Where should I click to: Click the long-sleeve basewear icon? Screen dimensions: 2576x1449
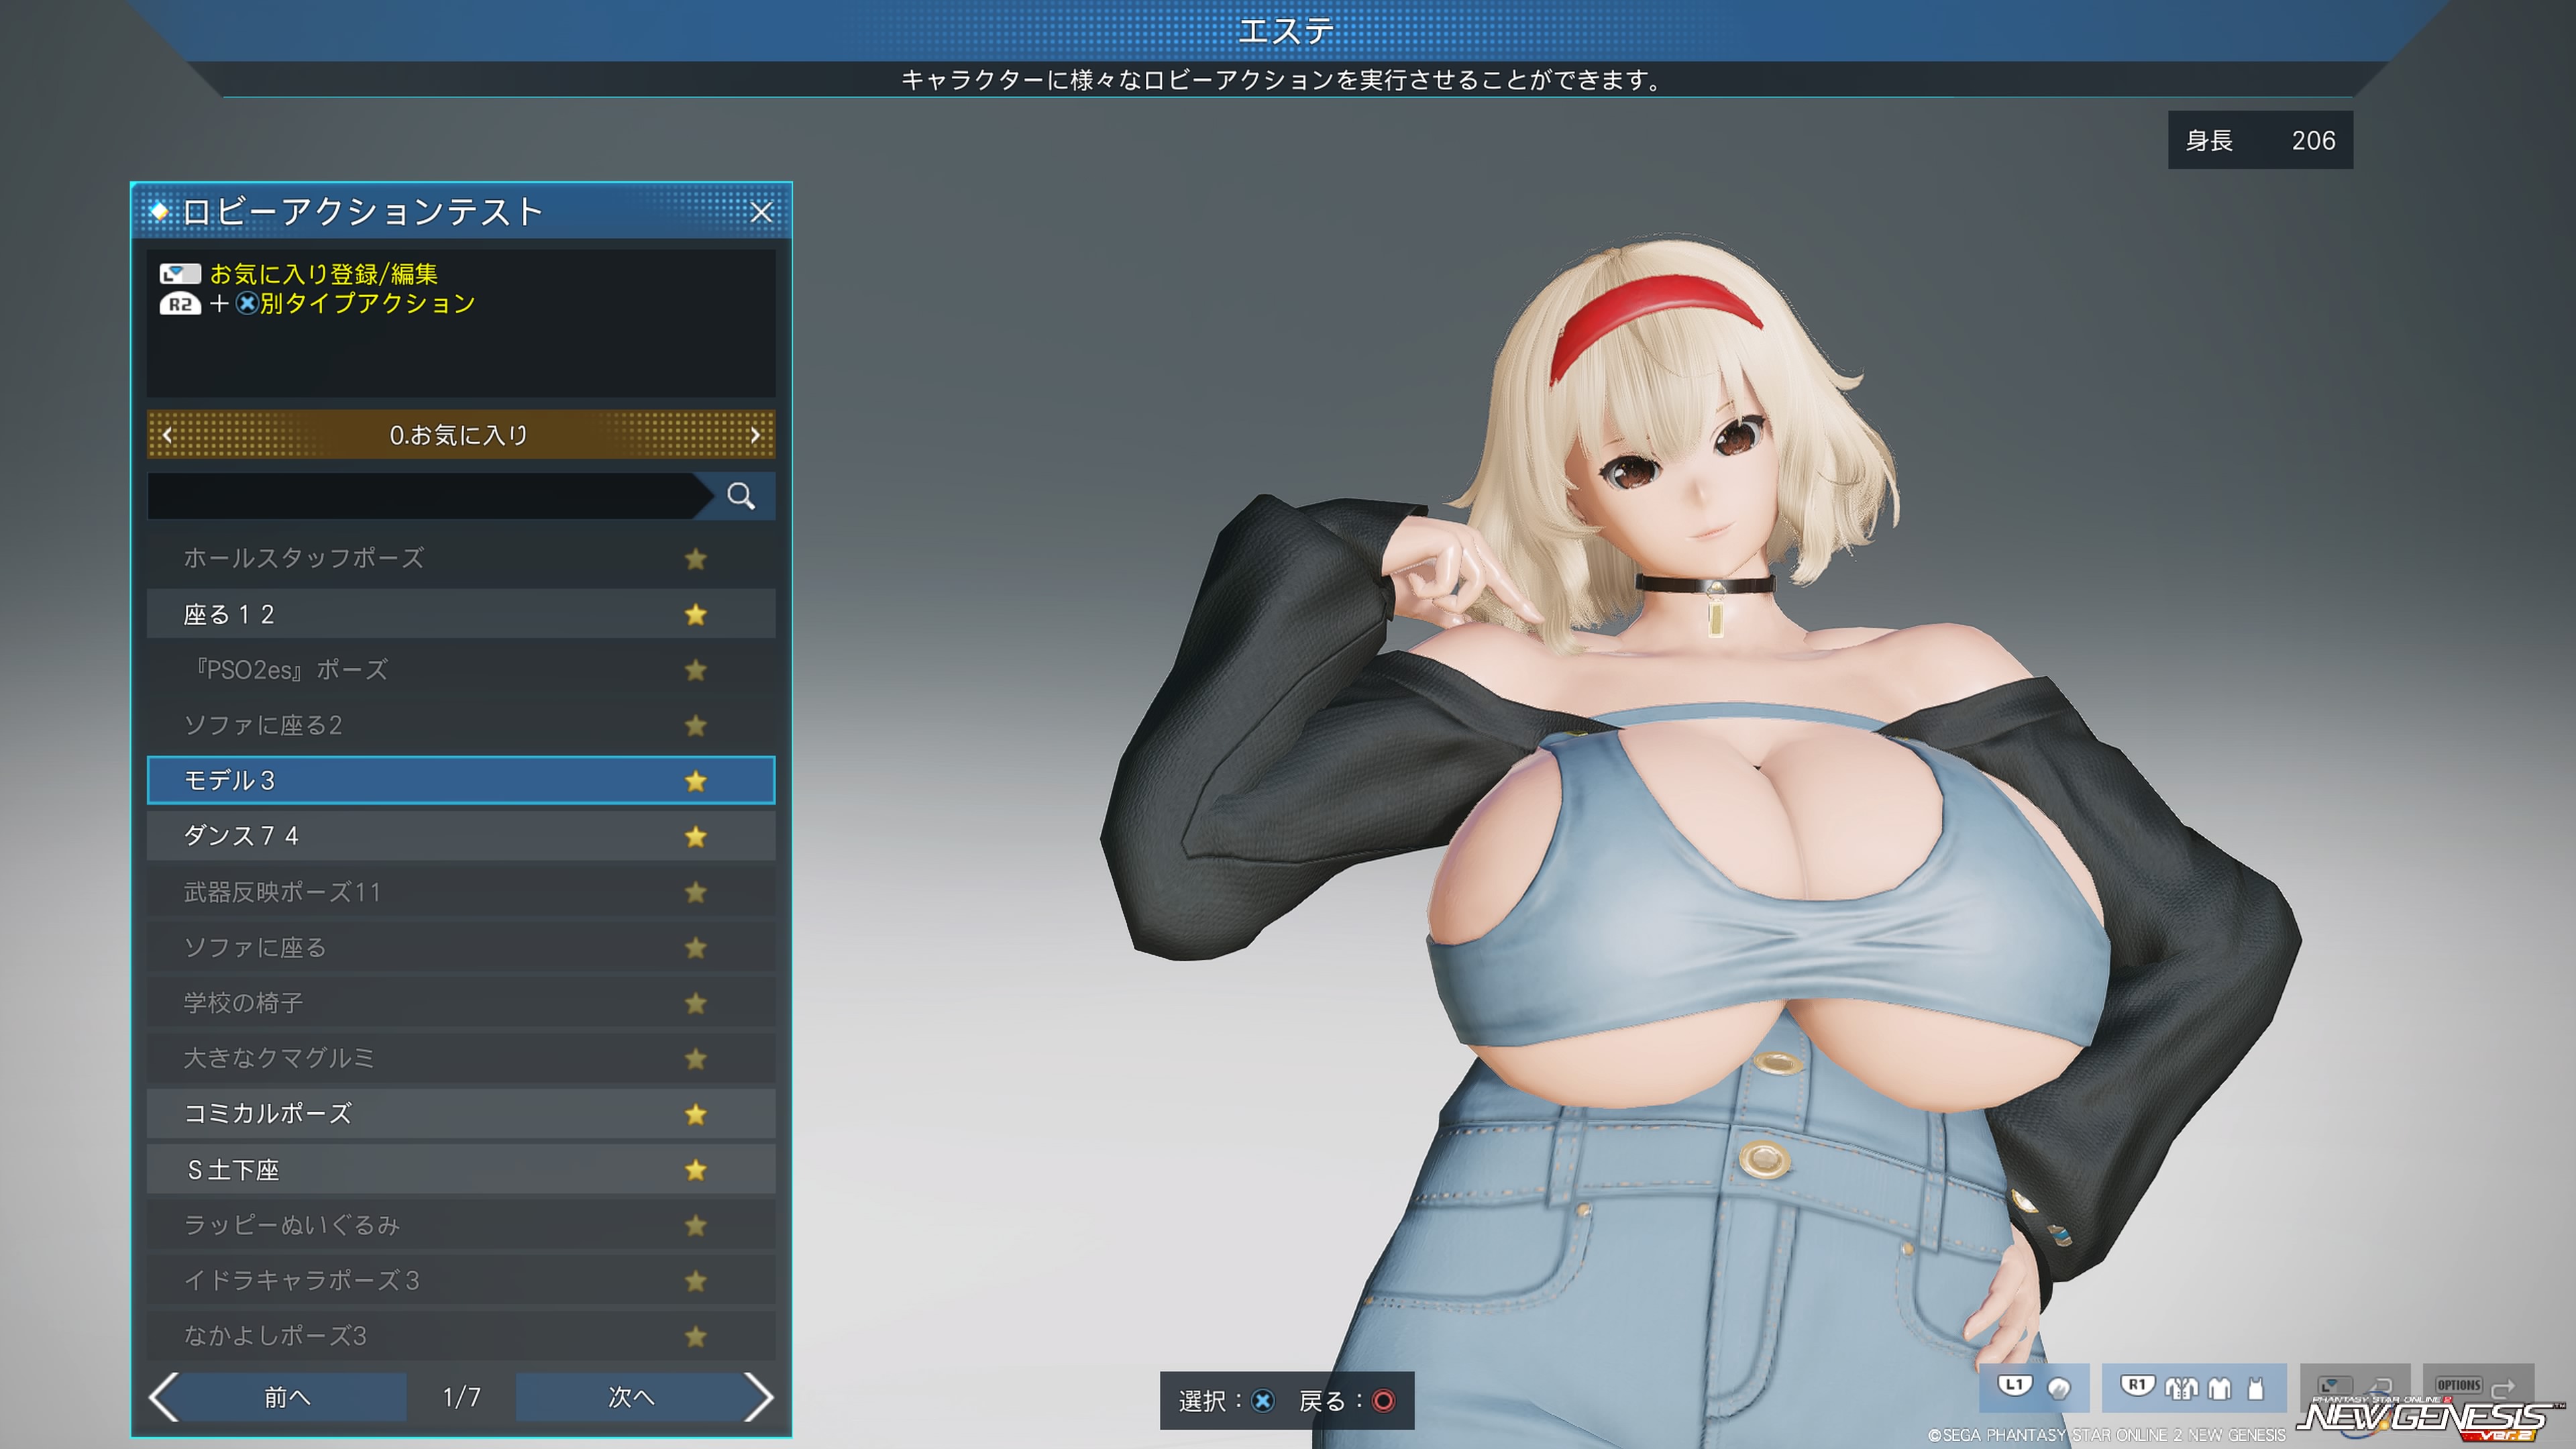coord(2219,1389)
